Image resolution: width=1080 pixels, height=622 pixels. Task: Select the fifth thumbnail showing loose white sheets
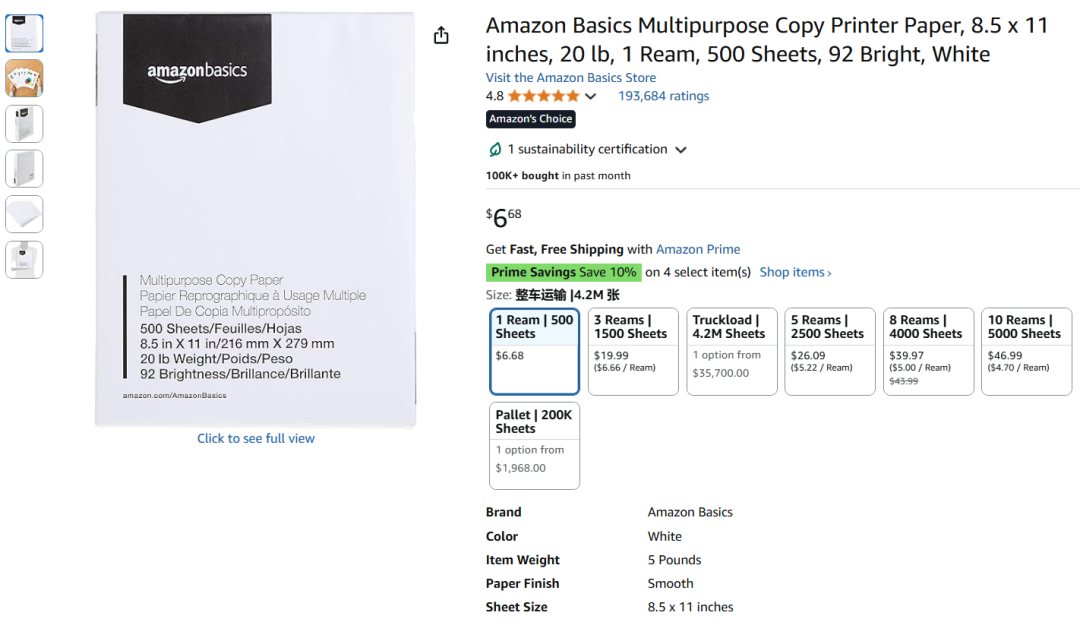[x=24, y=214]
